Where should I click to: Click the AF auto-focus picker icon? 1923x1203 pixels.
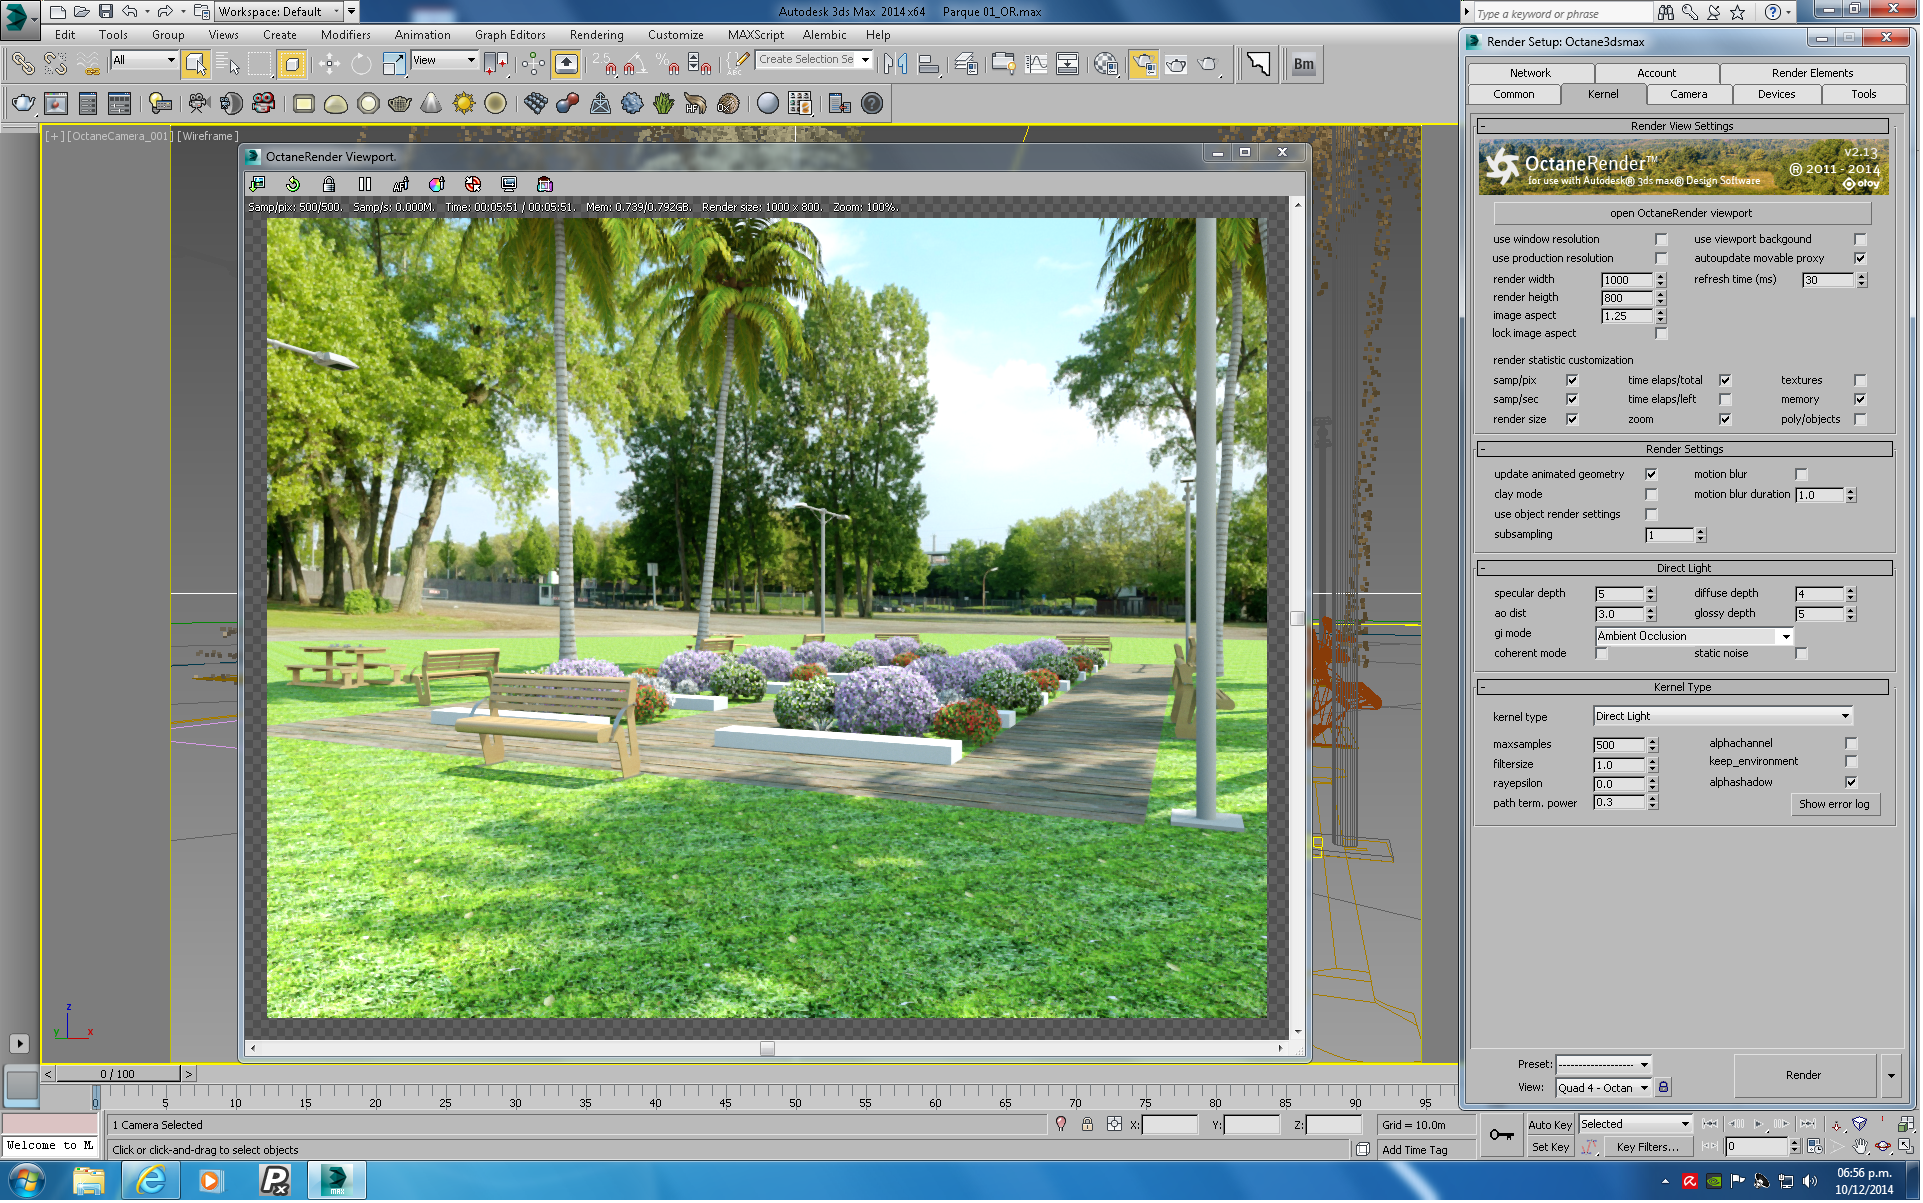401,184
